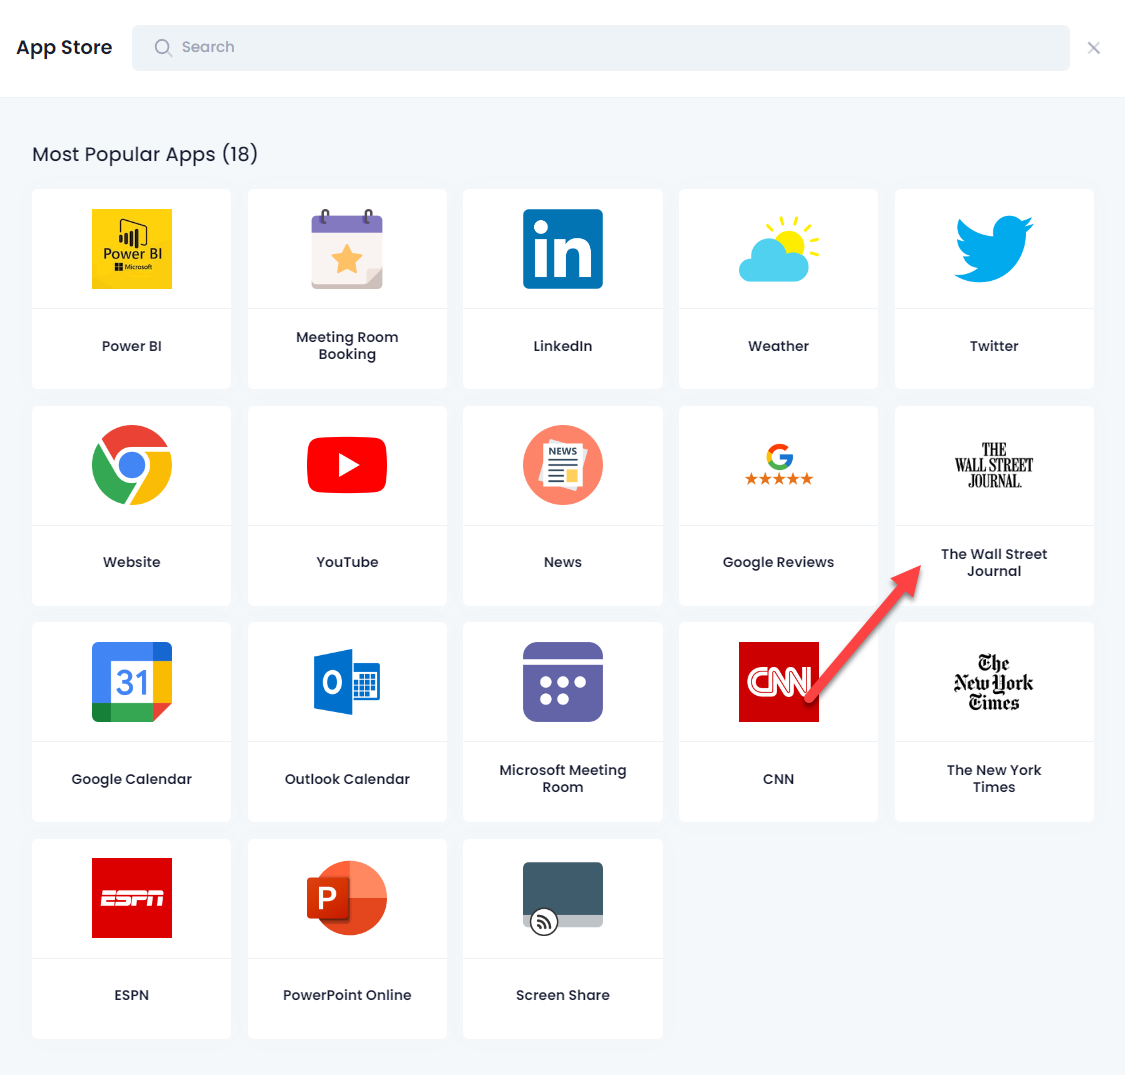Open the Twitter bird icon

[x=994, y=249]
